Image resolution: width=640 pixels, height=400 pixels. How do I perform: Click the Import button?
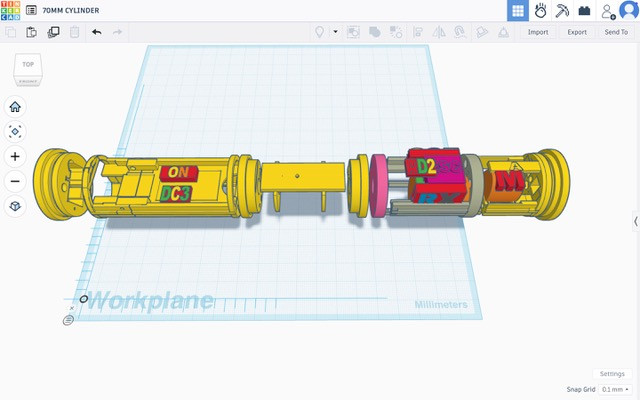point(538,32)
